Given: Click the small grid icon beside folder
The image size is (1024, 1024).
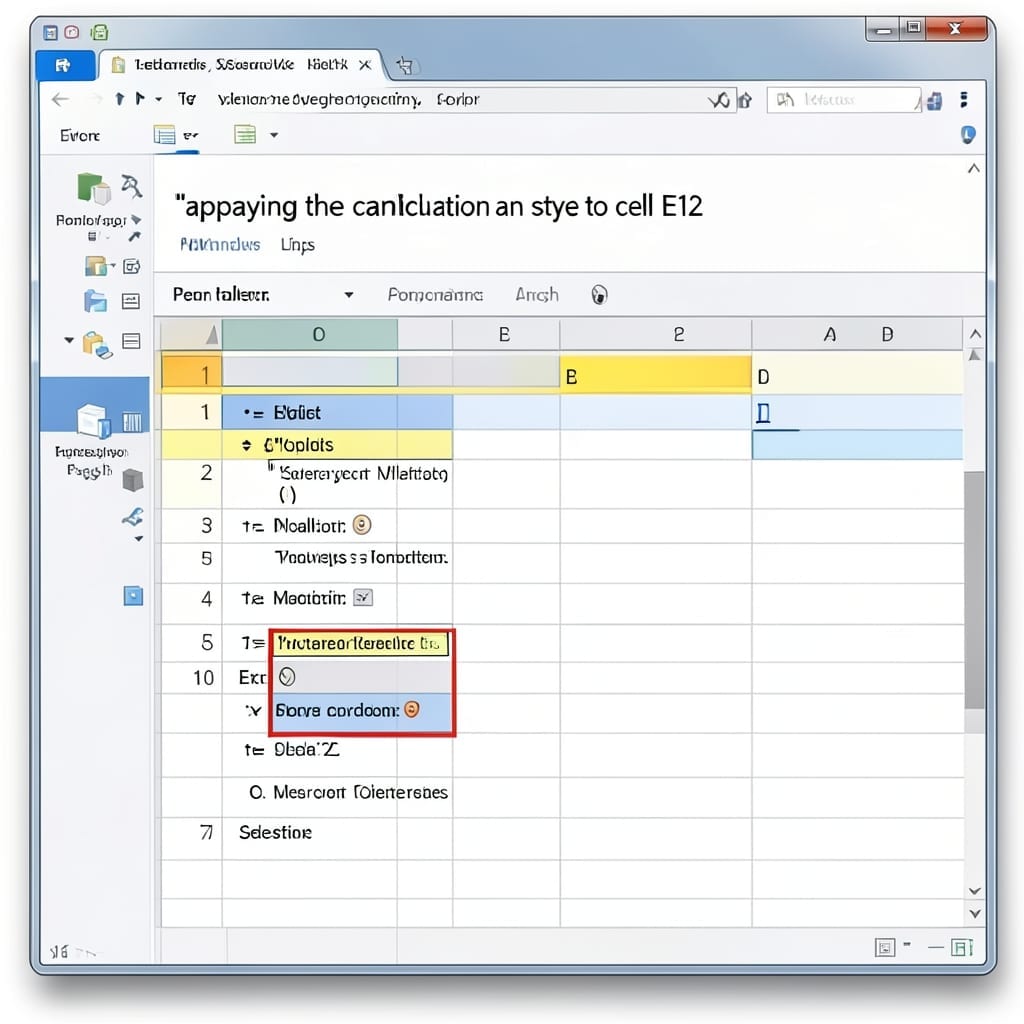Looking at the screenshot, I should pyautogui.click(x=131, y=266).
